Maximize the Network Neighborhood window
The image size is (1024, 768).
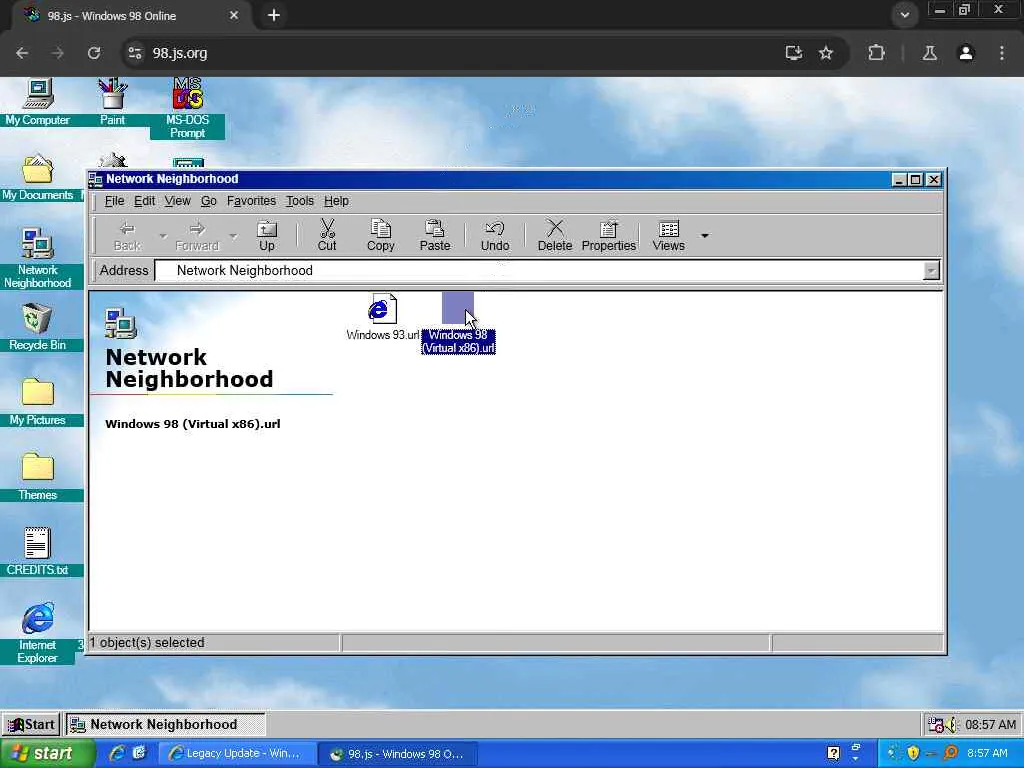[x=916, y=180]
